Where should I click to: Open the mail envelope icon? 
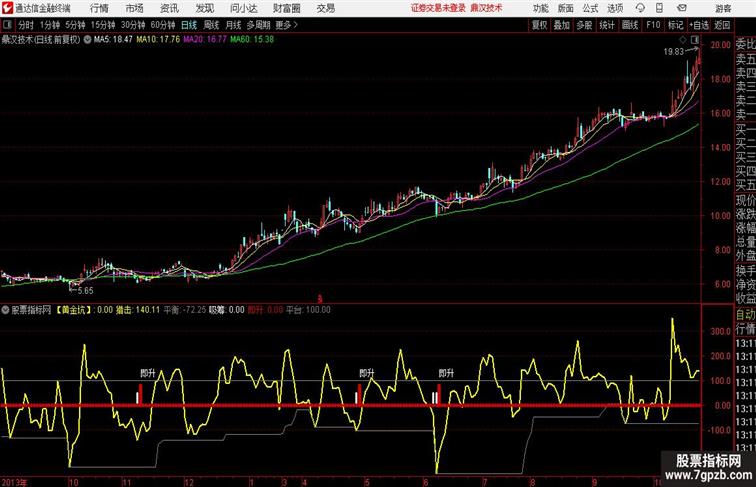pos(682,8)
